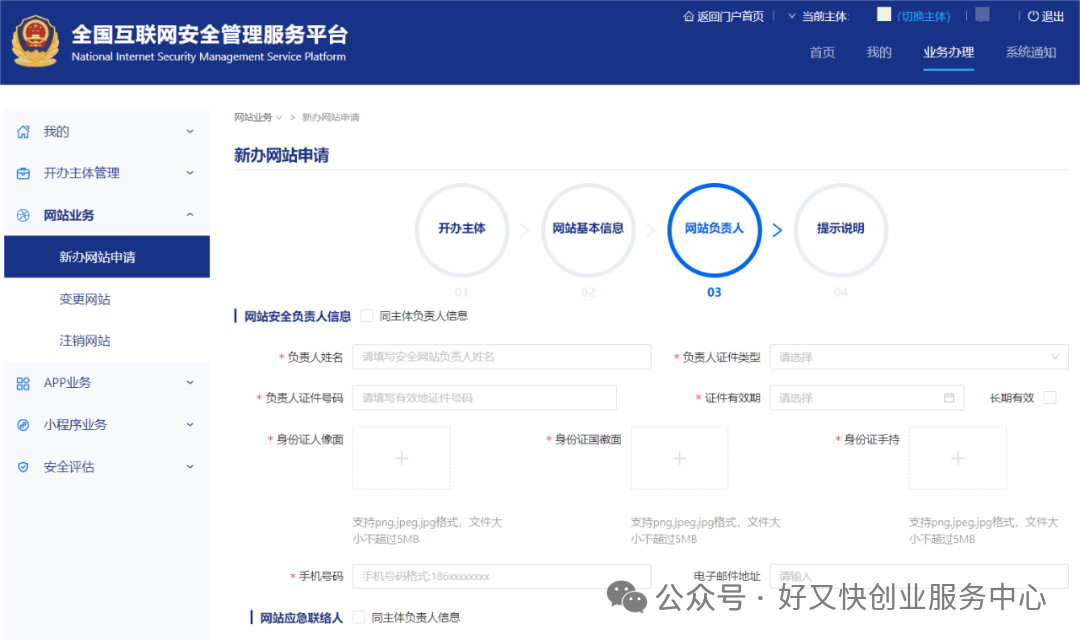Select 新办网站申请 in the sidebar
Screen dimensions: 1080x640
pyautogui.click(x=107, y=257)
